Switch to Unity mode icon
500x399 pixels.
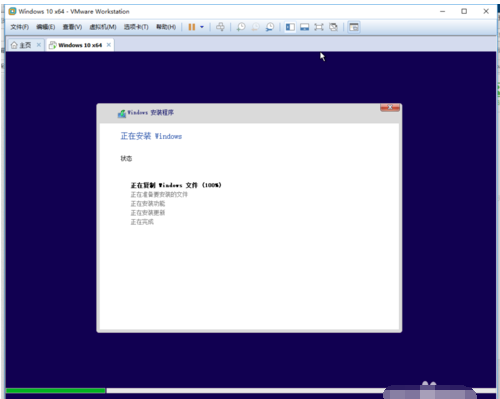tap(333, 27)
